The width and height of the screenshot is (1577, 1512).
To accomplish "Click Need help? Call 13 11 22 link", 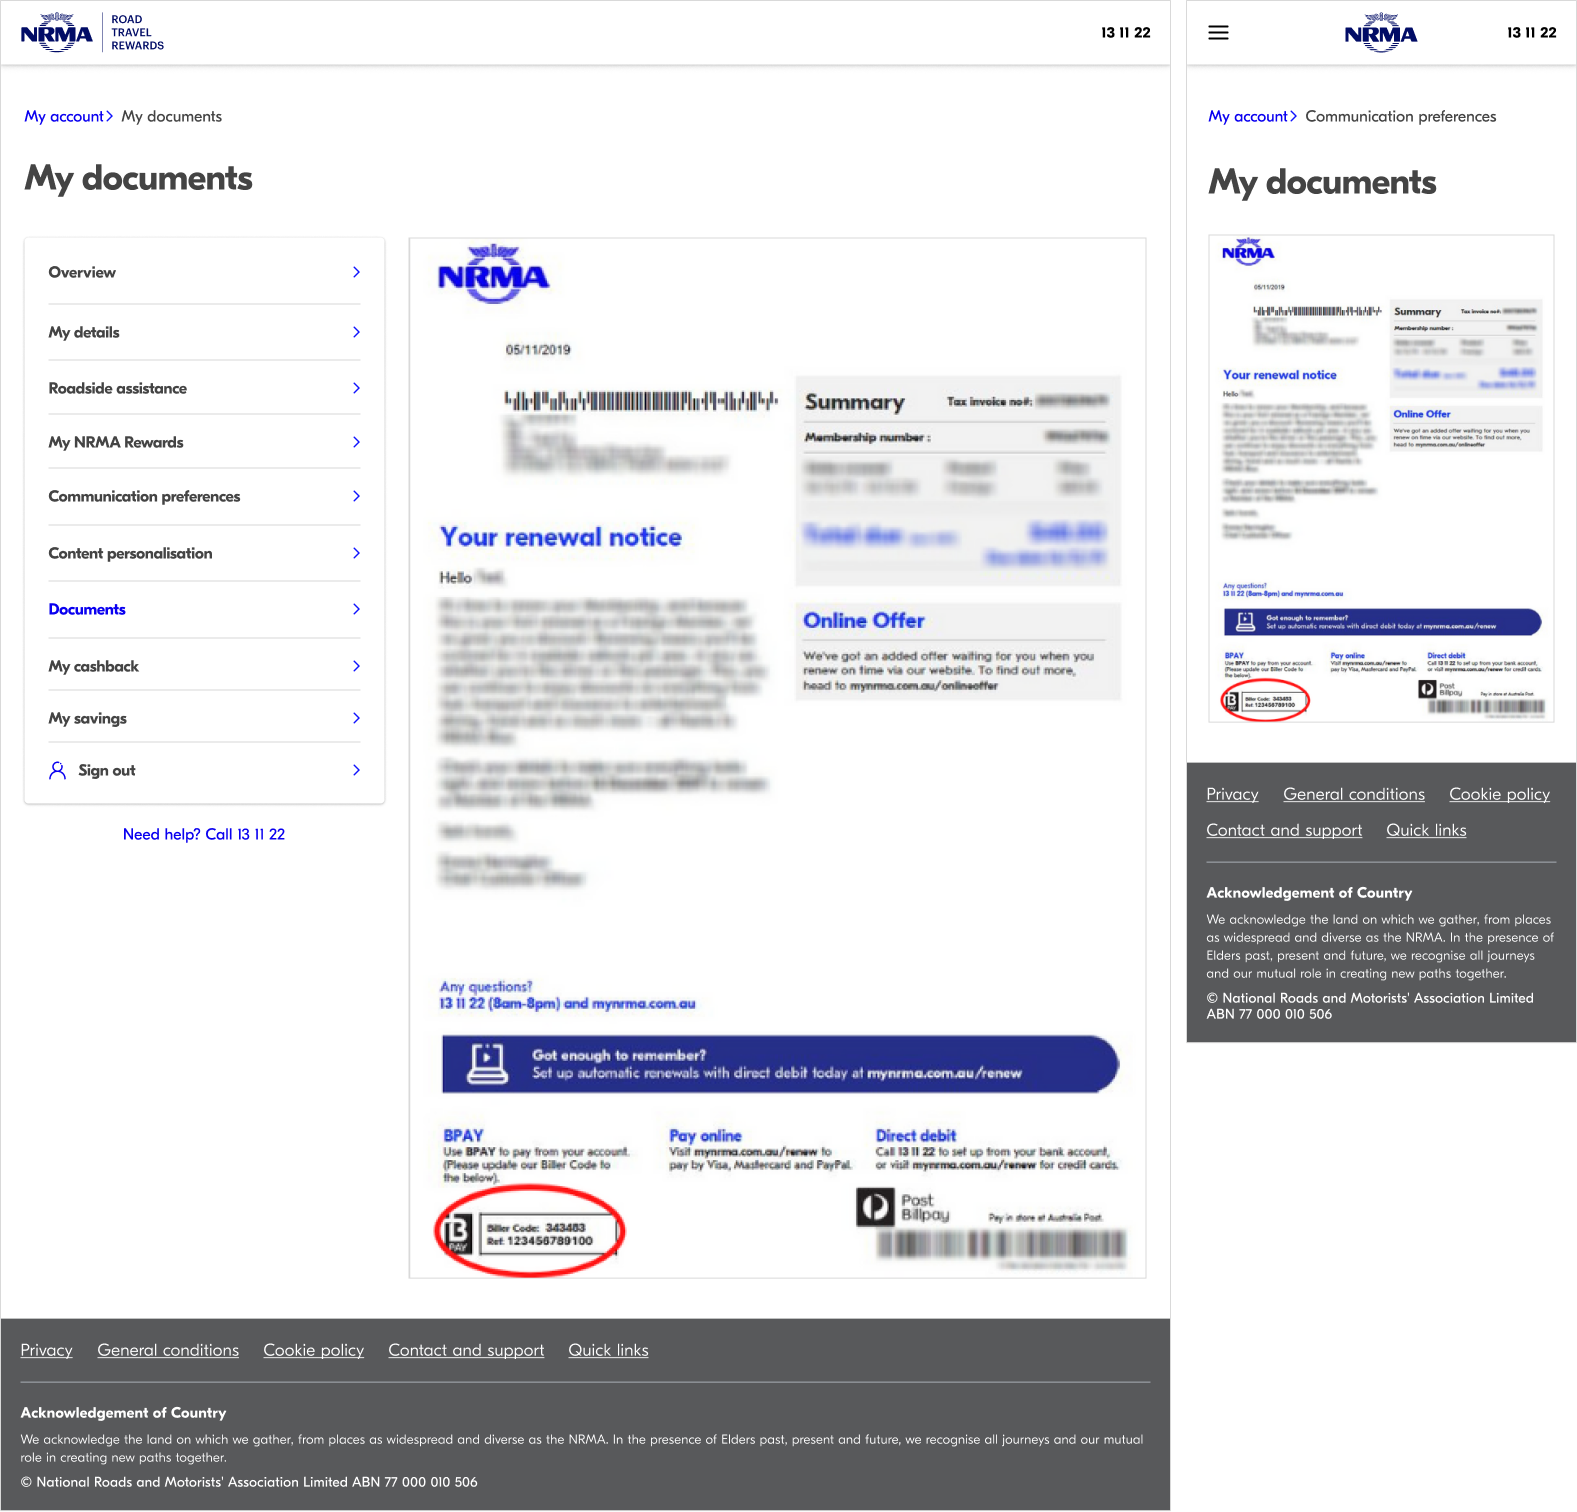I will click(x=204, y=834).
